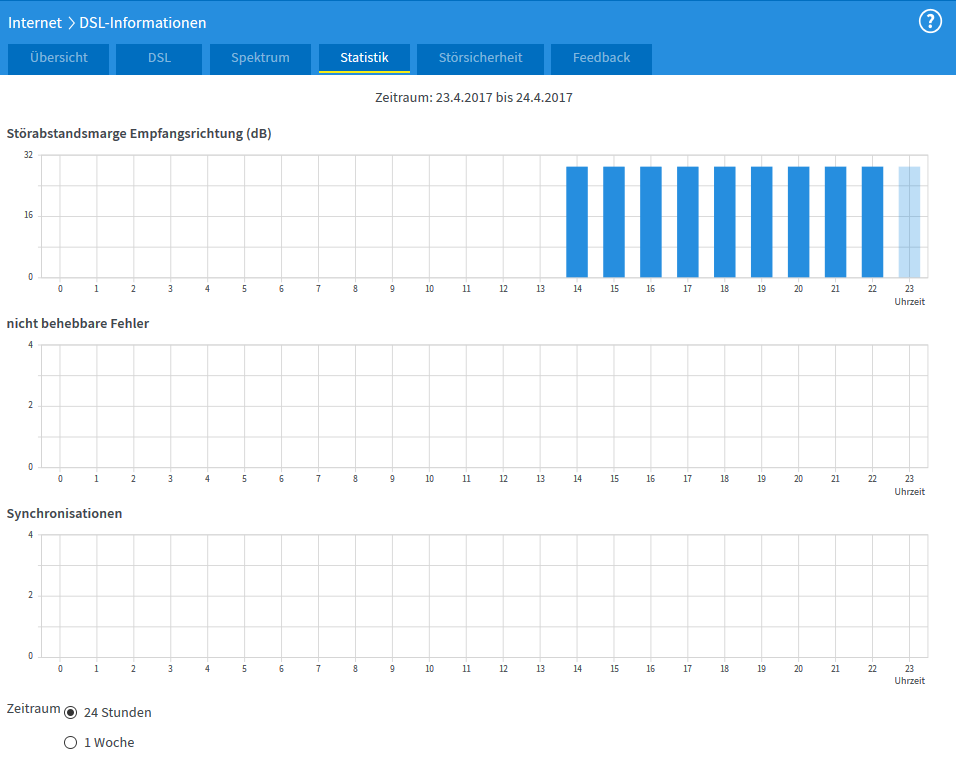Go to the Feedback tab
This screenshot has height=762, width=956.
click(601, 58)
